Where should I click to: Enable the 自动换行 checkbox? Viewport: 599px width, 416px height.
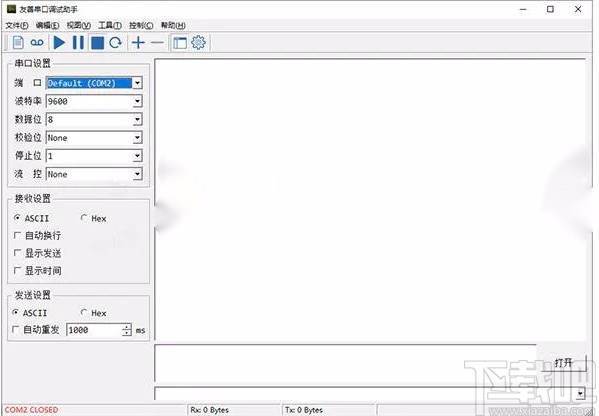pyautogui.click(x=17, y=235)
